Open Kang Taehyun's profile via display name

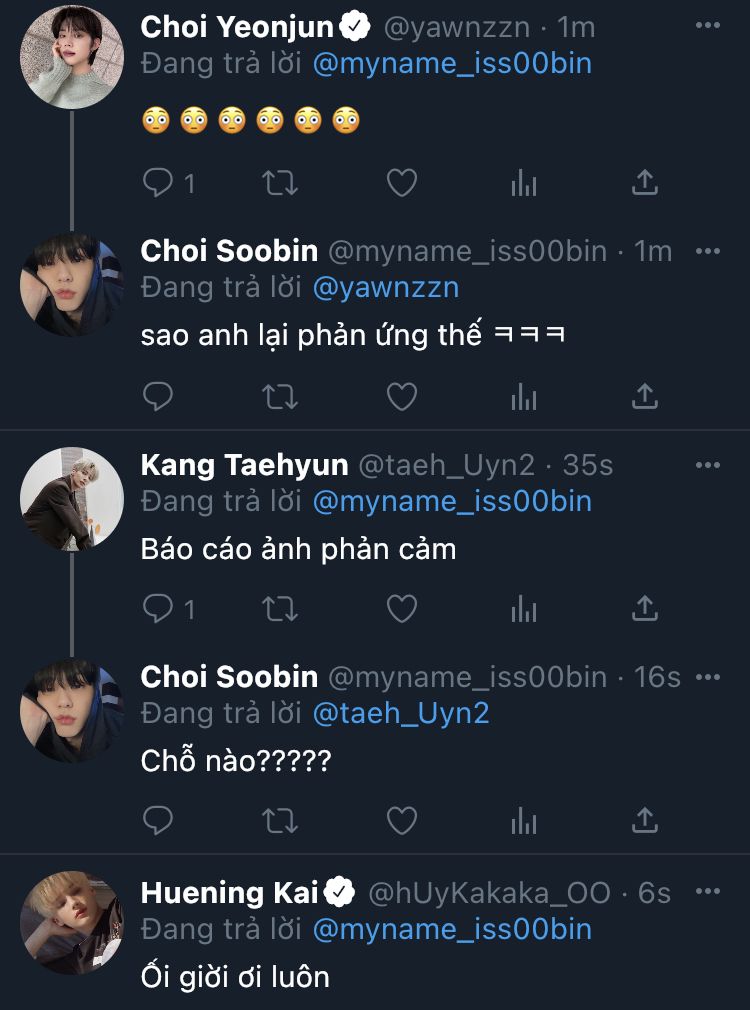(244, 465)
